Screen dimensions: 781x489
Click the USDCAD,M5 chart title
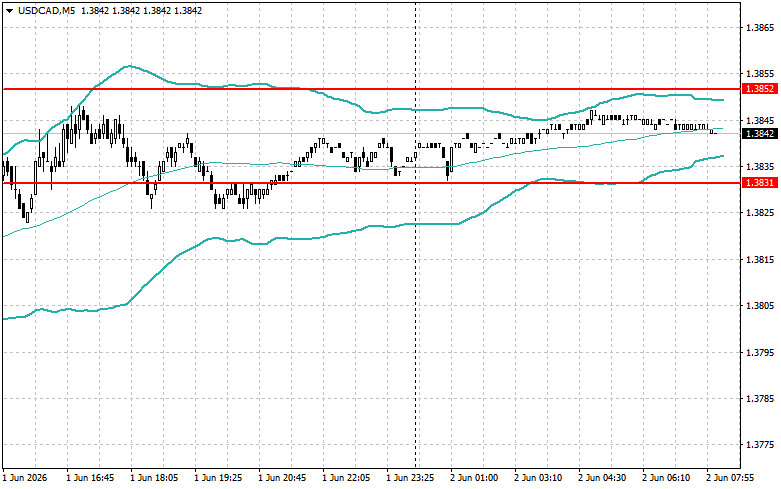46,10
